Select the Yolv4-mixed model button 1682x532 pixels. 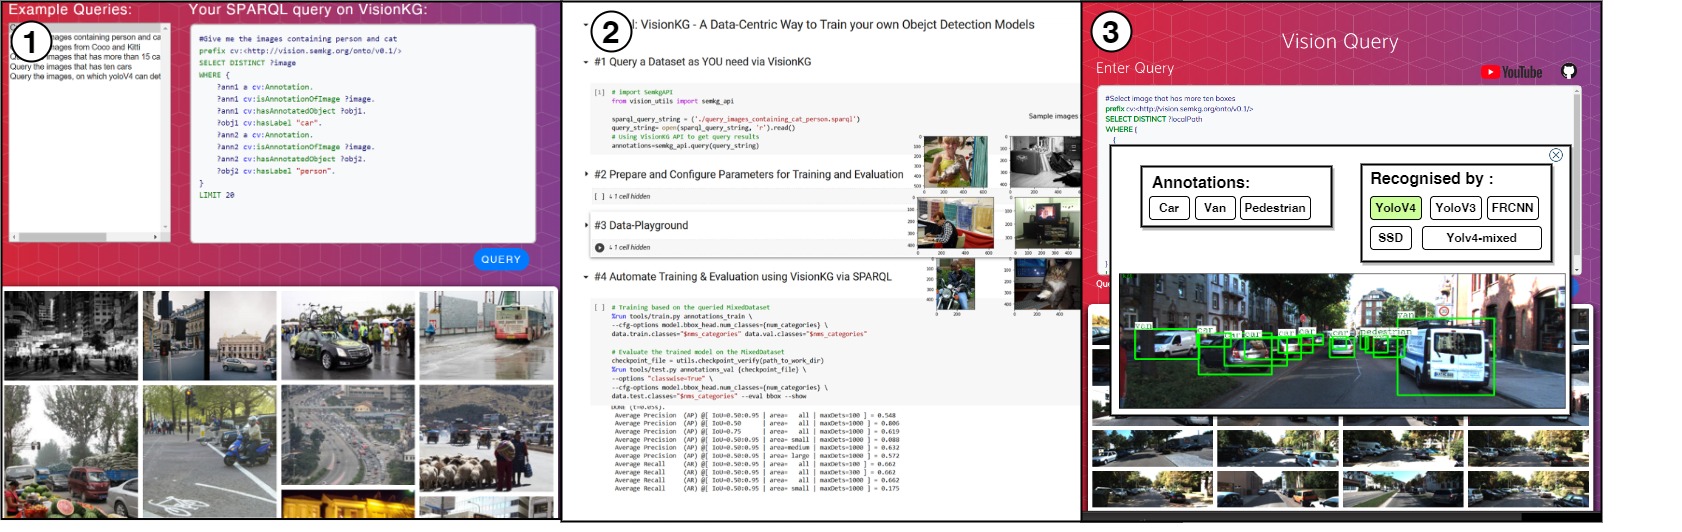point(1481,238)
